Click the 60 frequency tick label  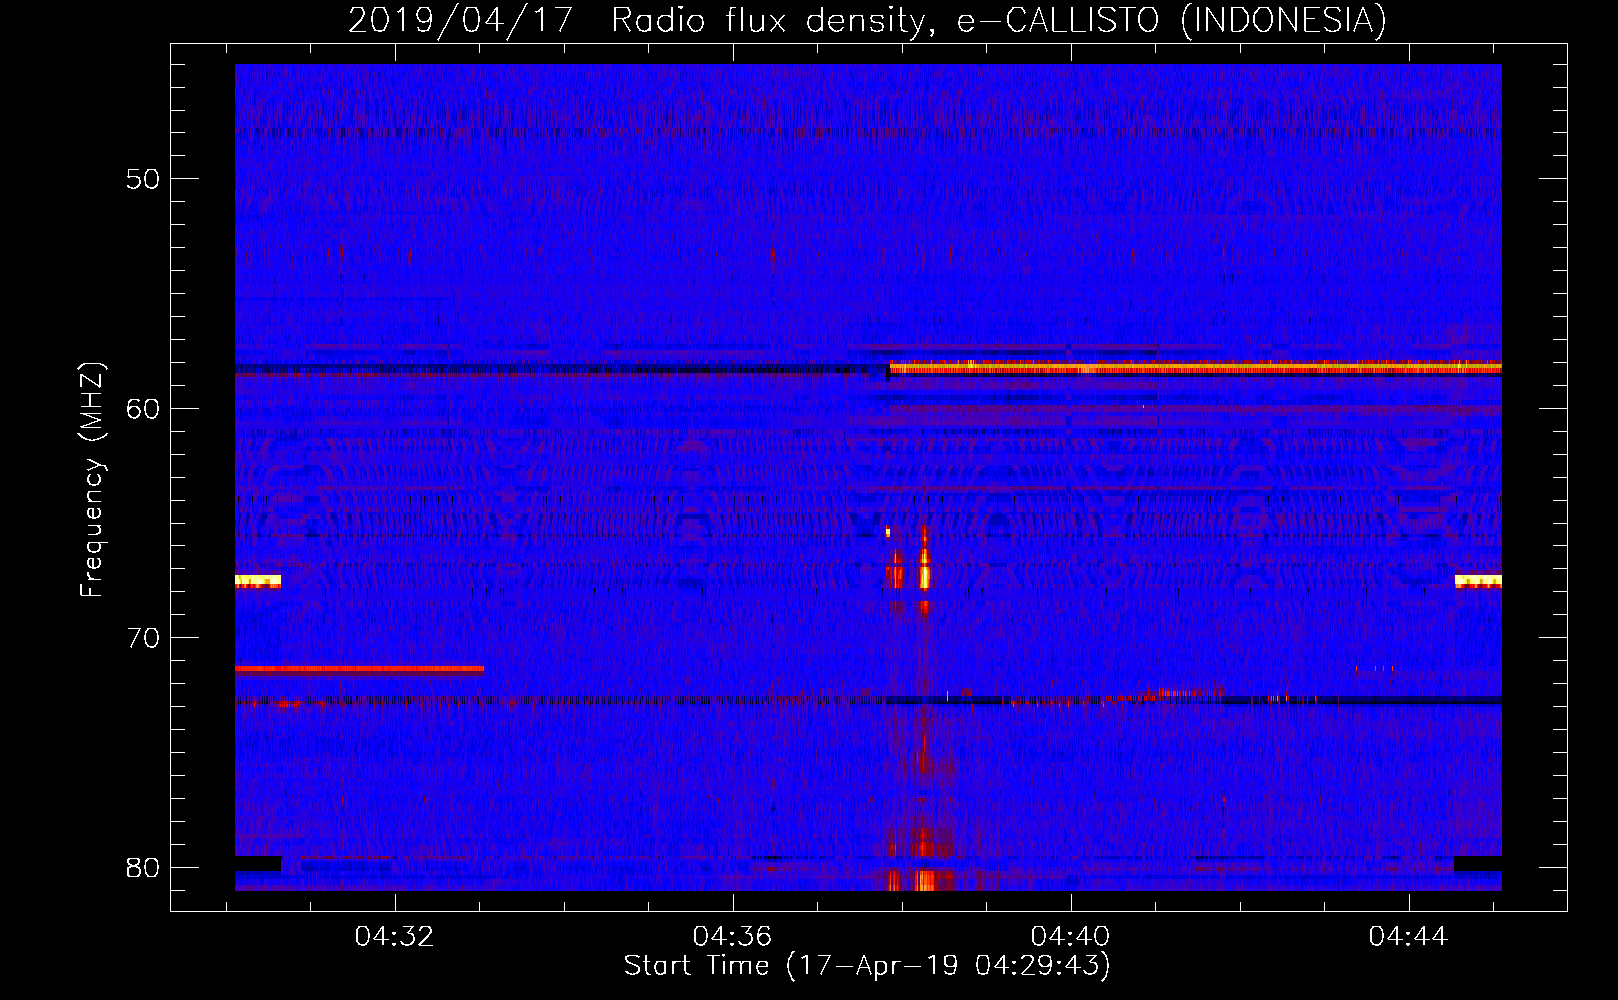[143, 408]
